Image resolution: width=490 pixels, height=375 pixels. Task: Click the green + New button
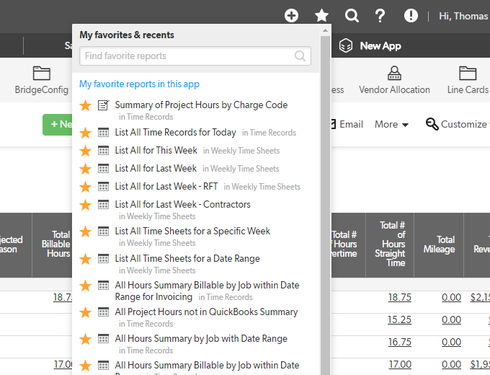57,125
